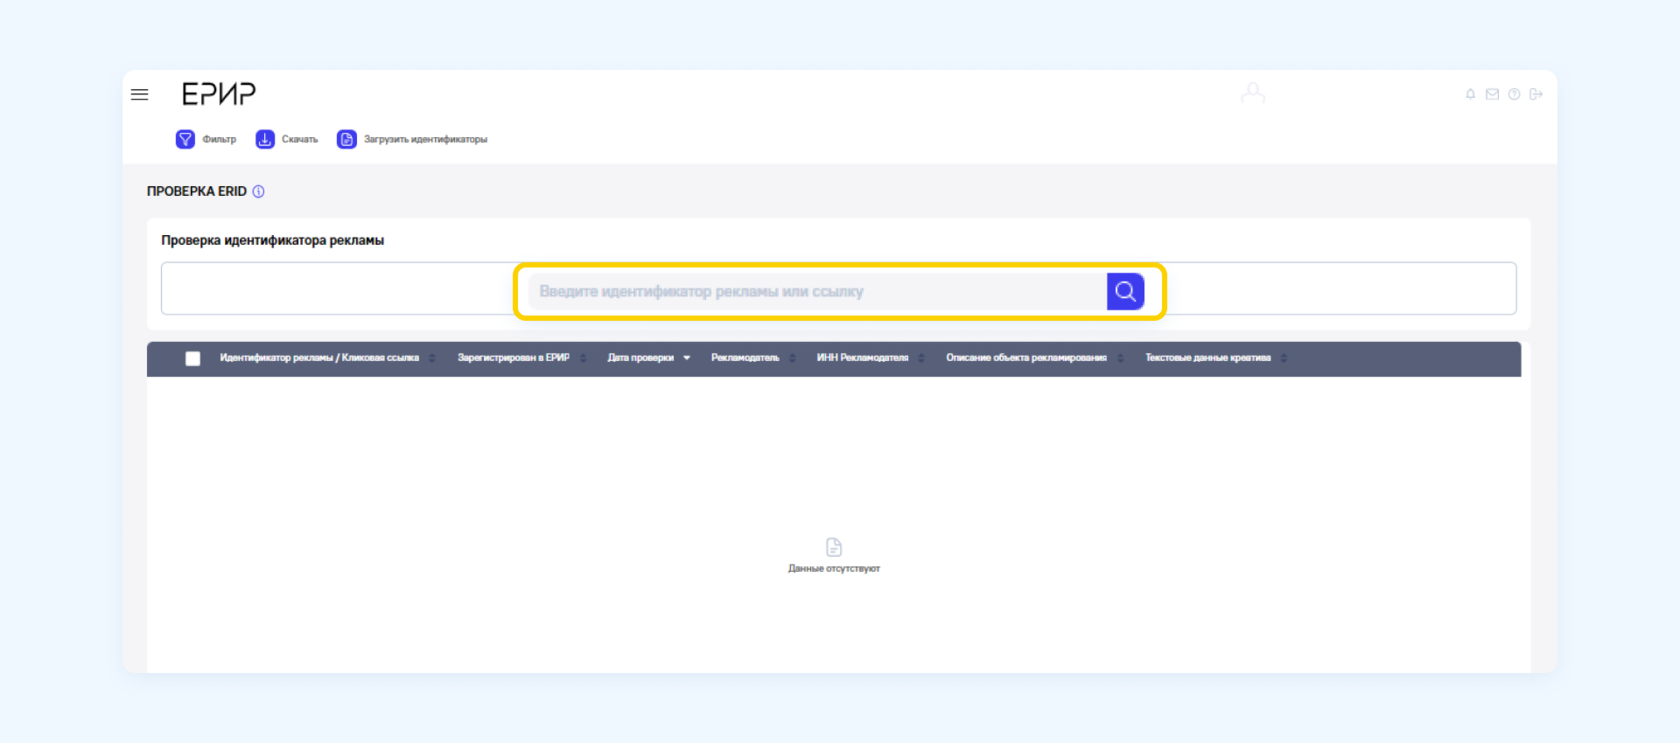This screenshot has width=1680, height=743.
Task: Click info icon next to ПРОВЕРКА ERID
Action: [x=258, y=191]
